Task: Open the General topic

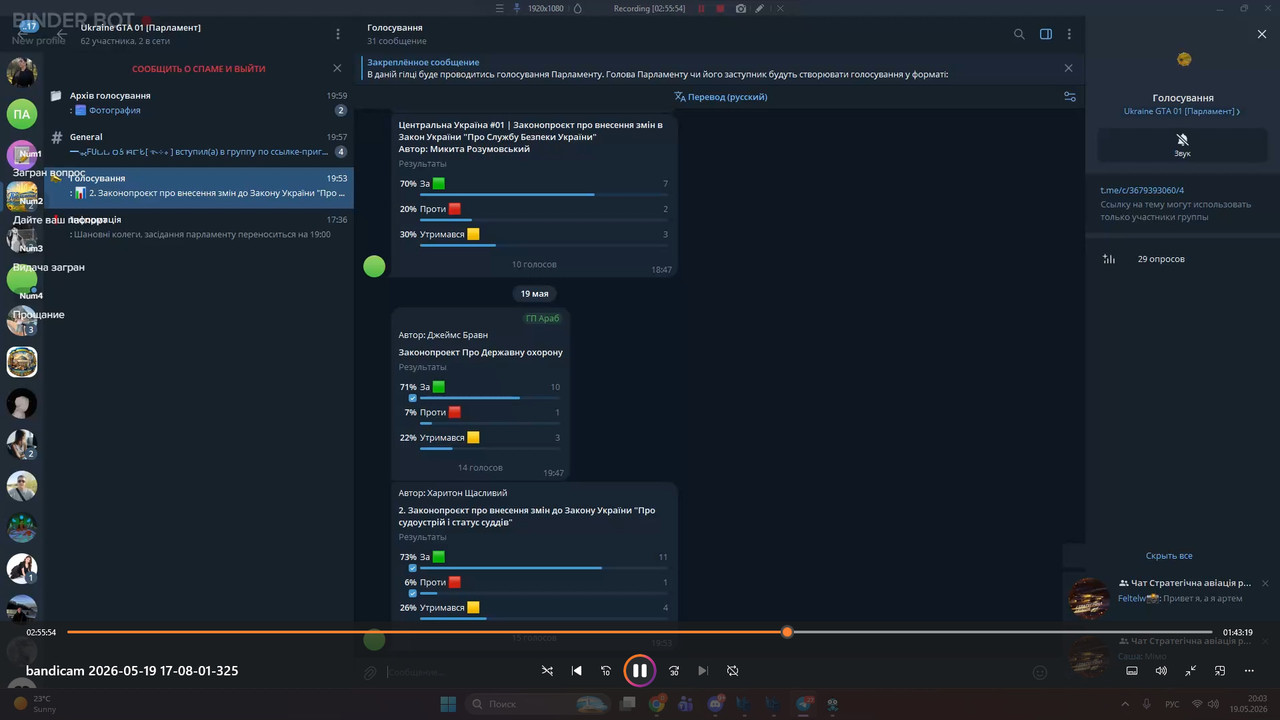Action: tap(199, 144)
